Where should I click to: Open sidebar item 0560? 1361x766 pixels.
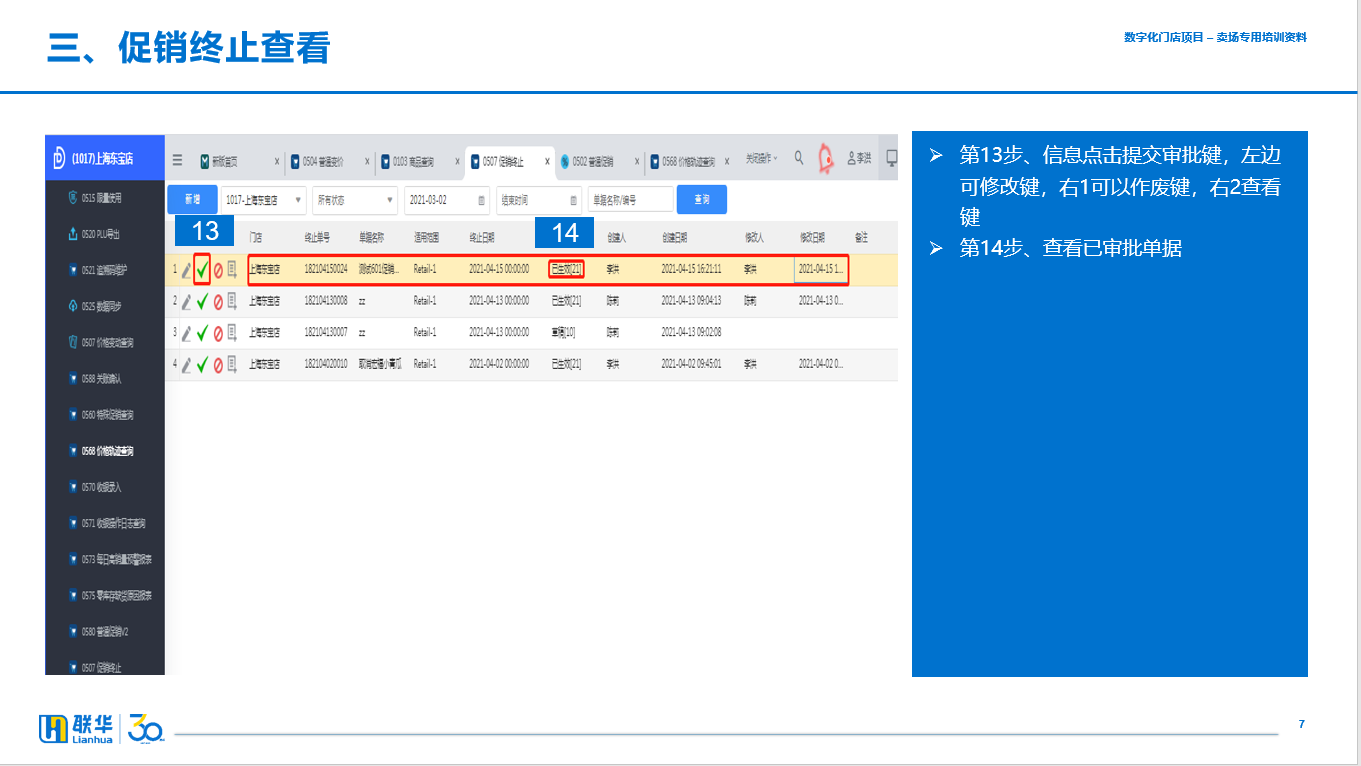tap(105, 415)
